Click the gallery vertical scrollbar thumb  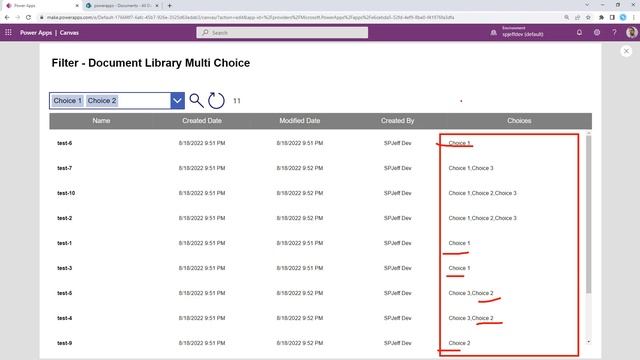pyautogui.click(x=589, y=214)
